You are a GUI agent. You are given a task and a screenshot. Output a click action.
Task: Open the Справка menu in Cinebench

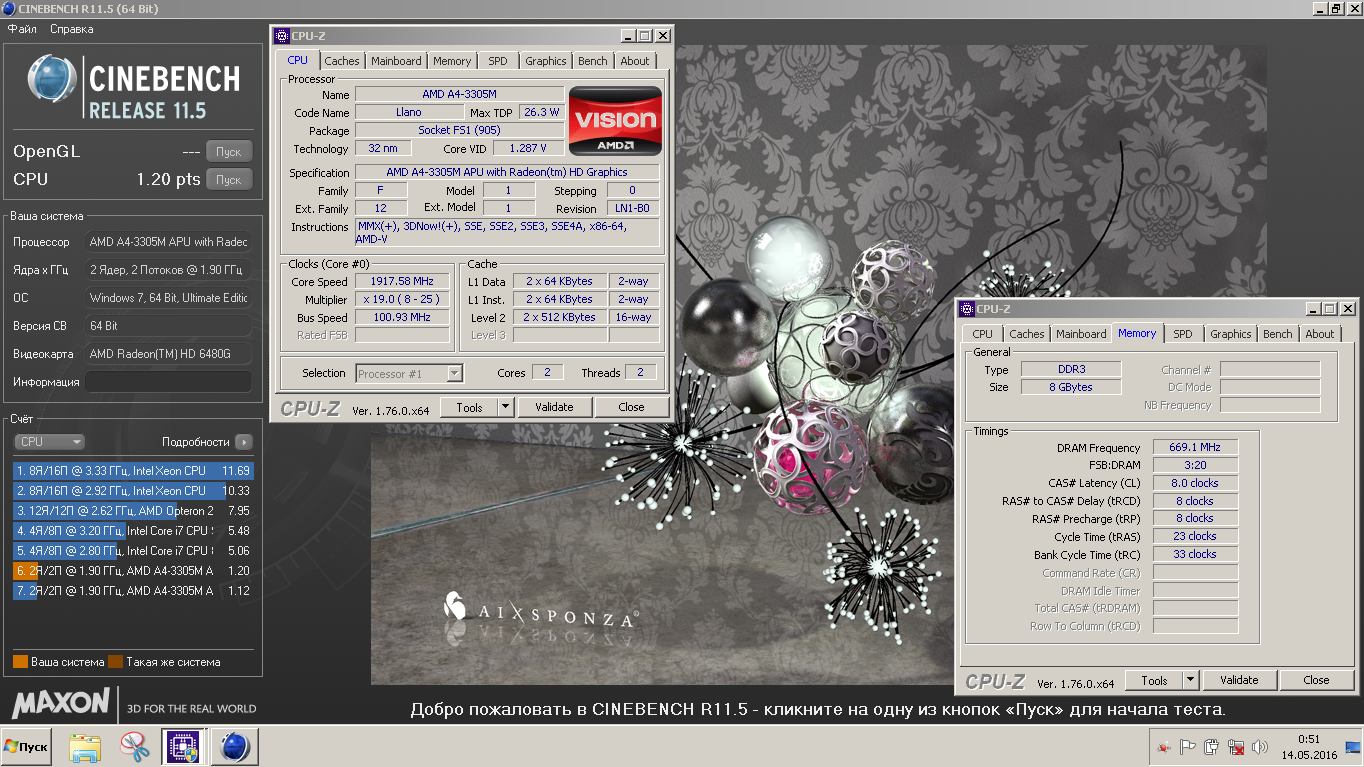tap(72, 29)
